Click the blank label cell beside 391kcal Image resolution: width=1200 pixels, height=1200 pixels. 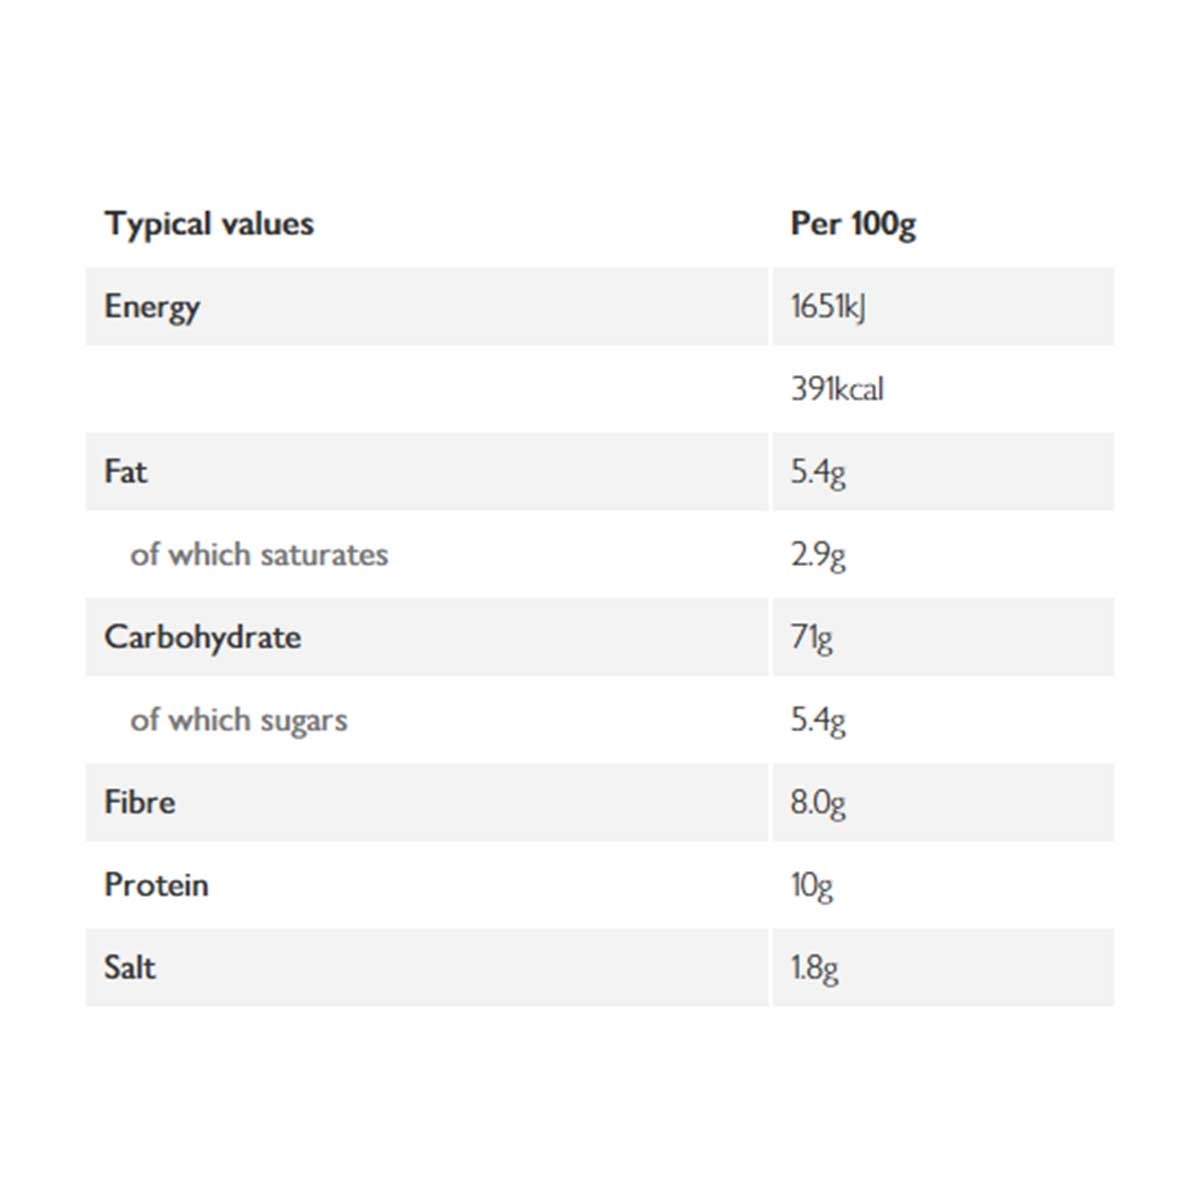click(426, 389)
